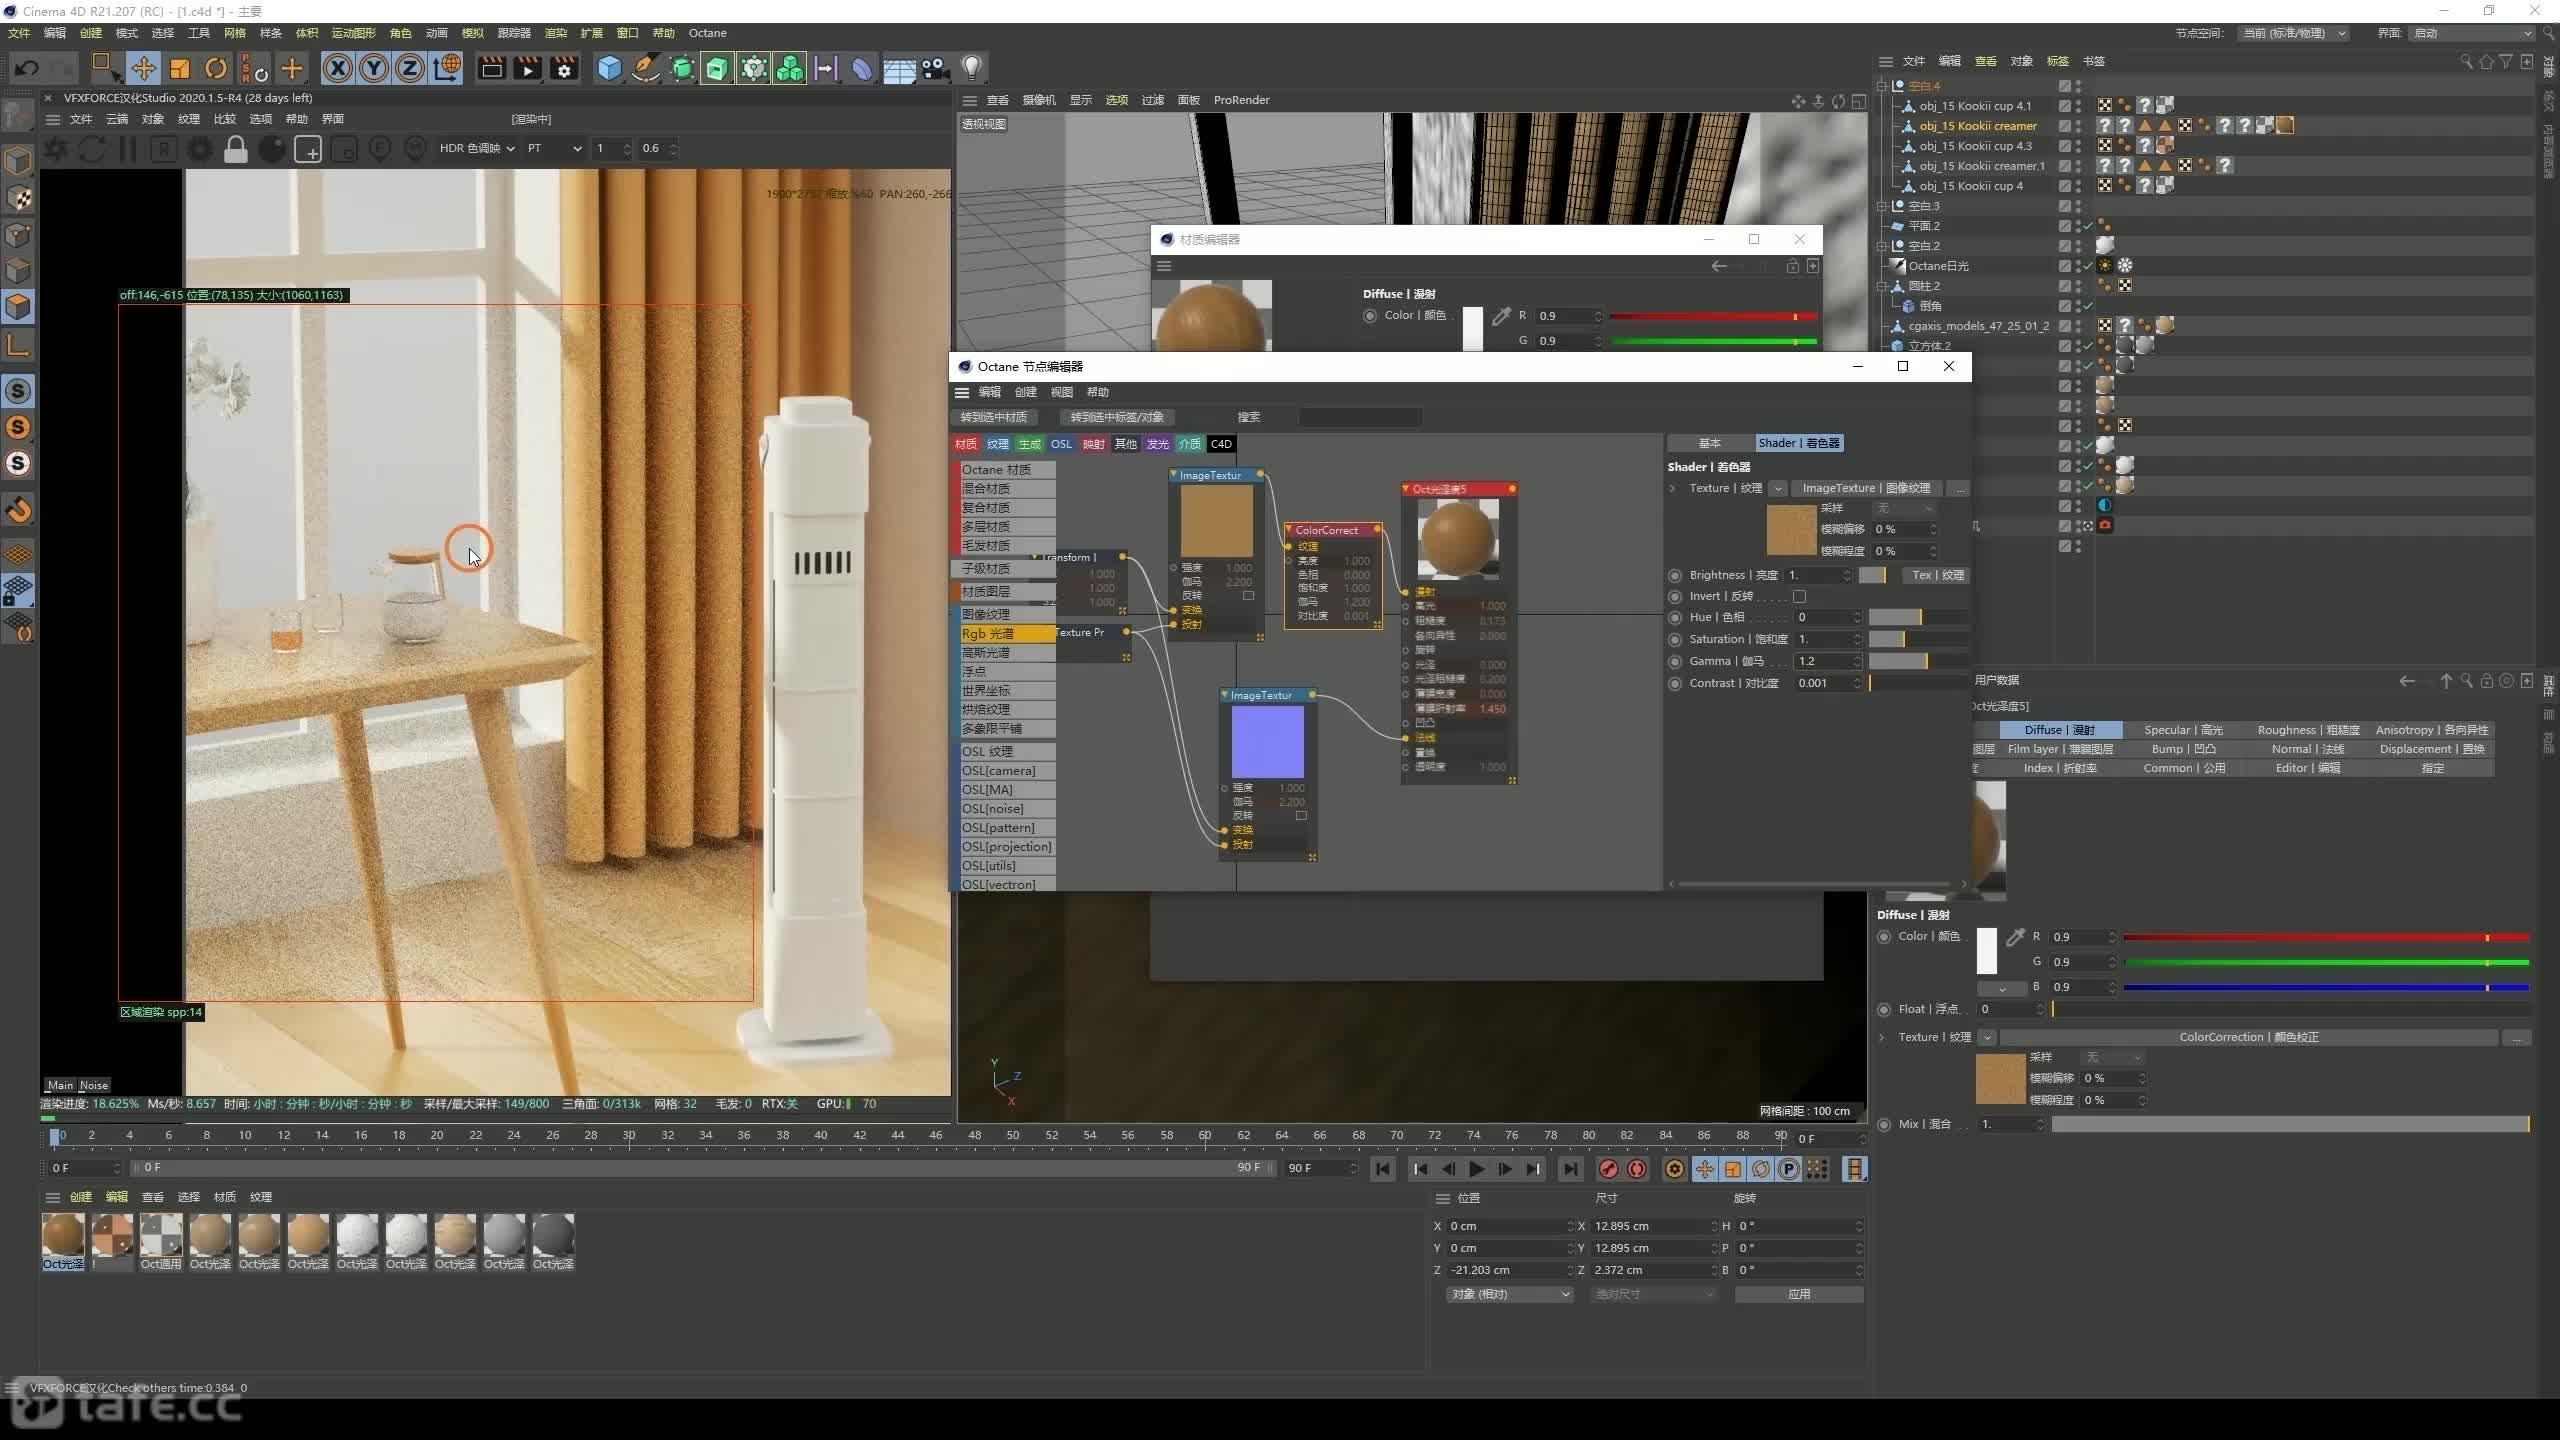Image resolution: width=2560 pixels, height=1440 pixels.
Task: Select obj_15 Kookii creamer in object manager
Action: coord(1977,126)
